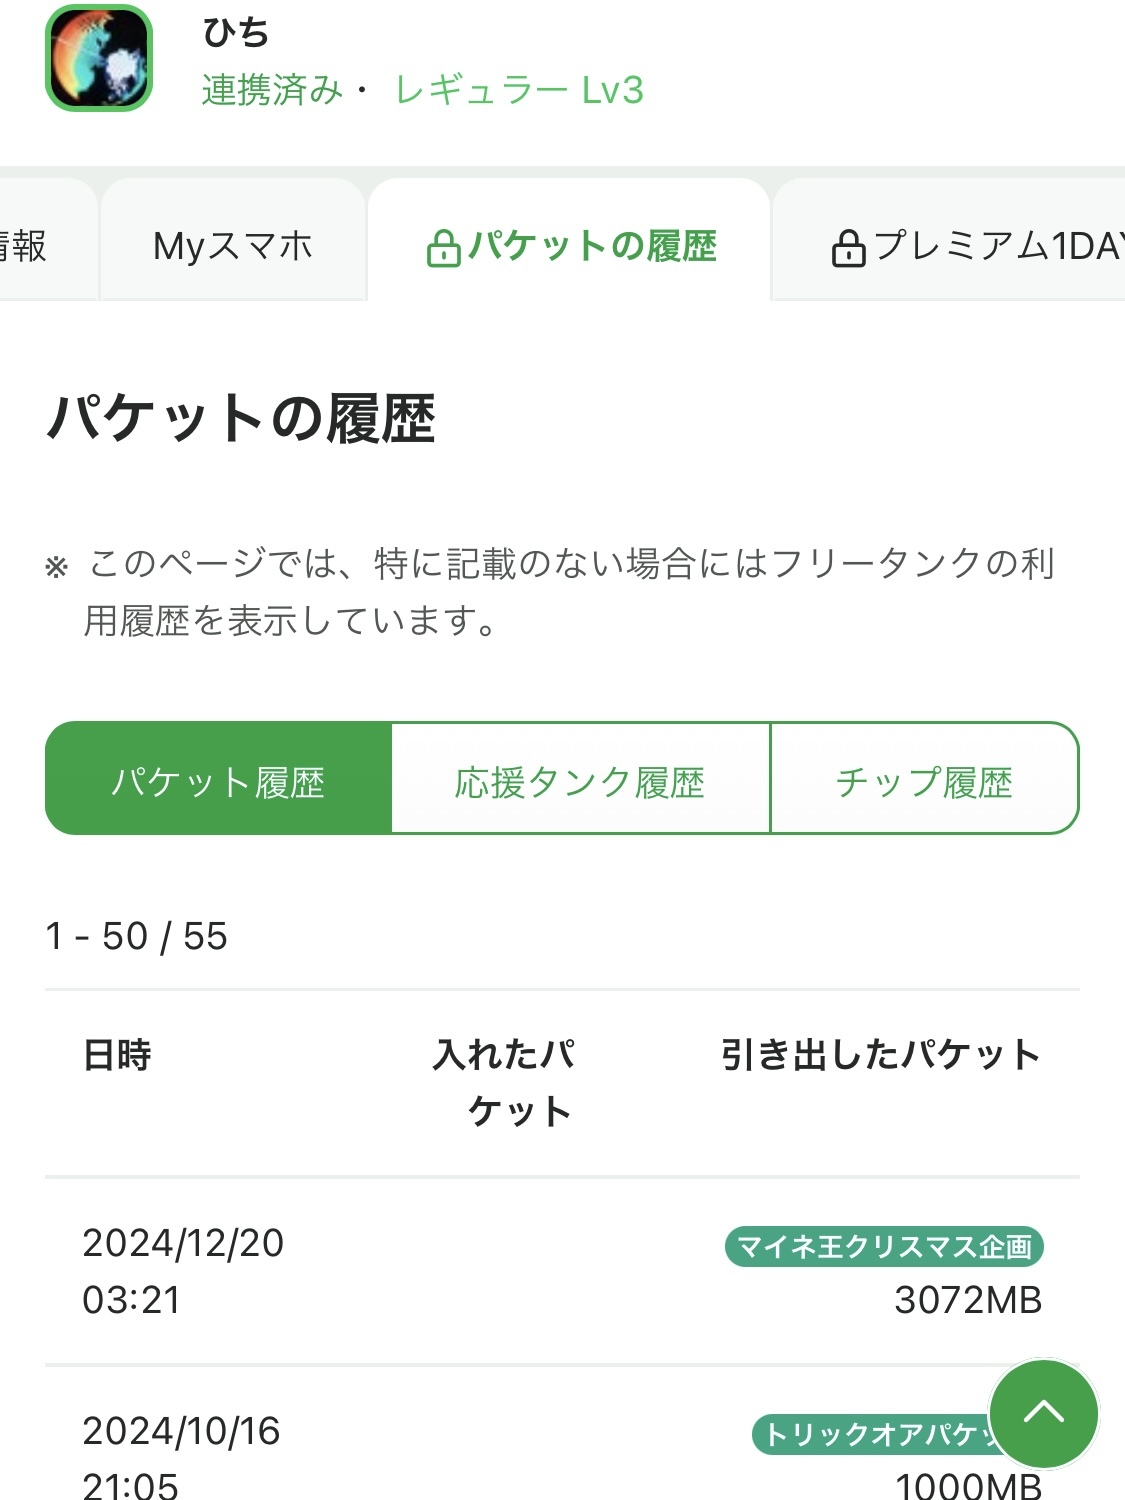Open the Myスマホ tab
This screenshot has height=1500, width=1125.
click(x=233, y=246)
